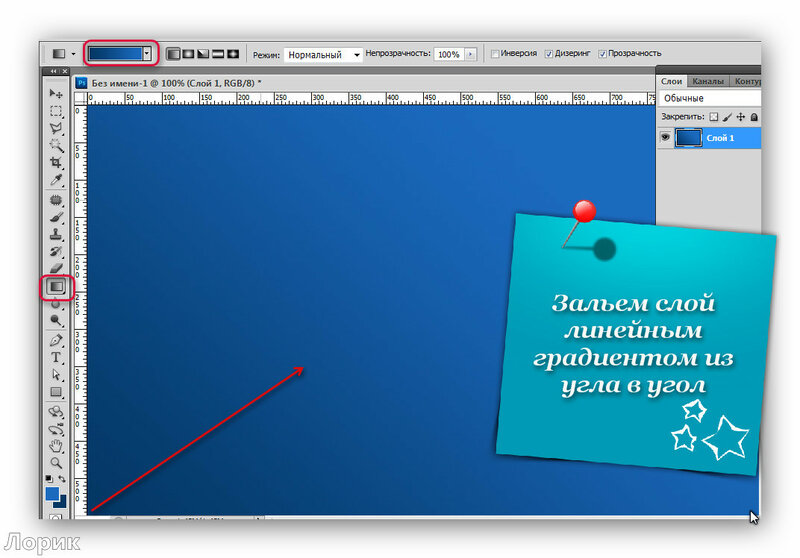
Task: Select the Rectangle shape tool
Action: (x=56, y=392)
